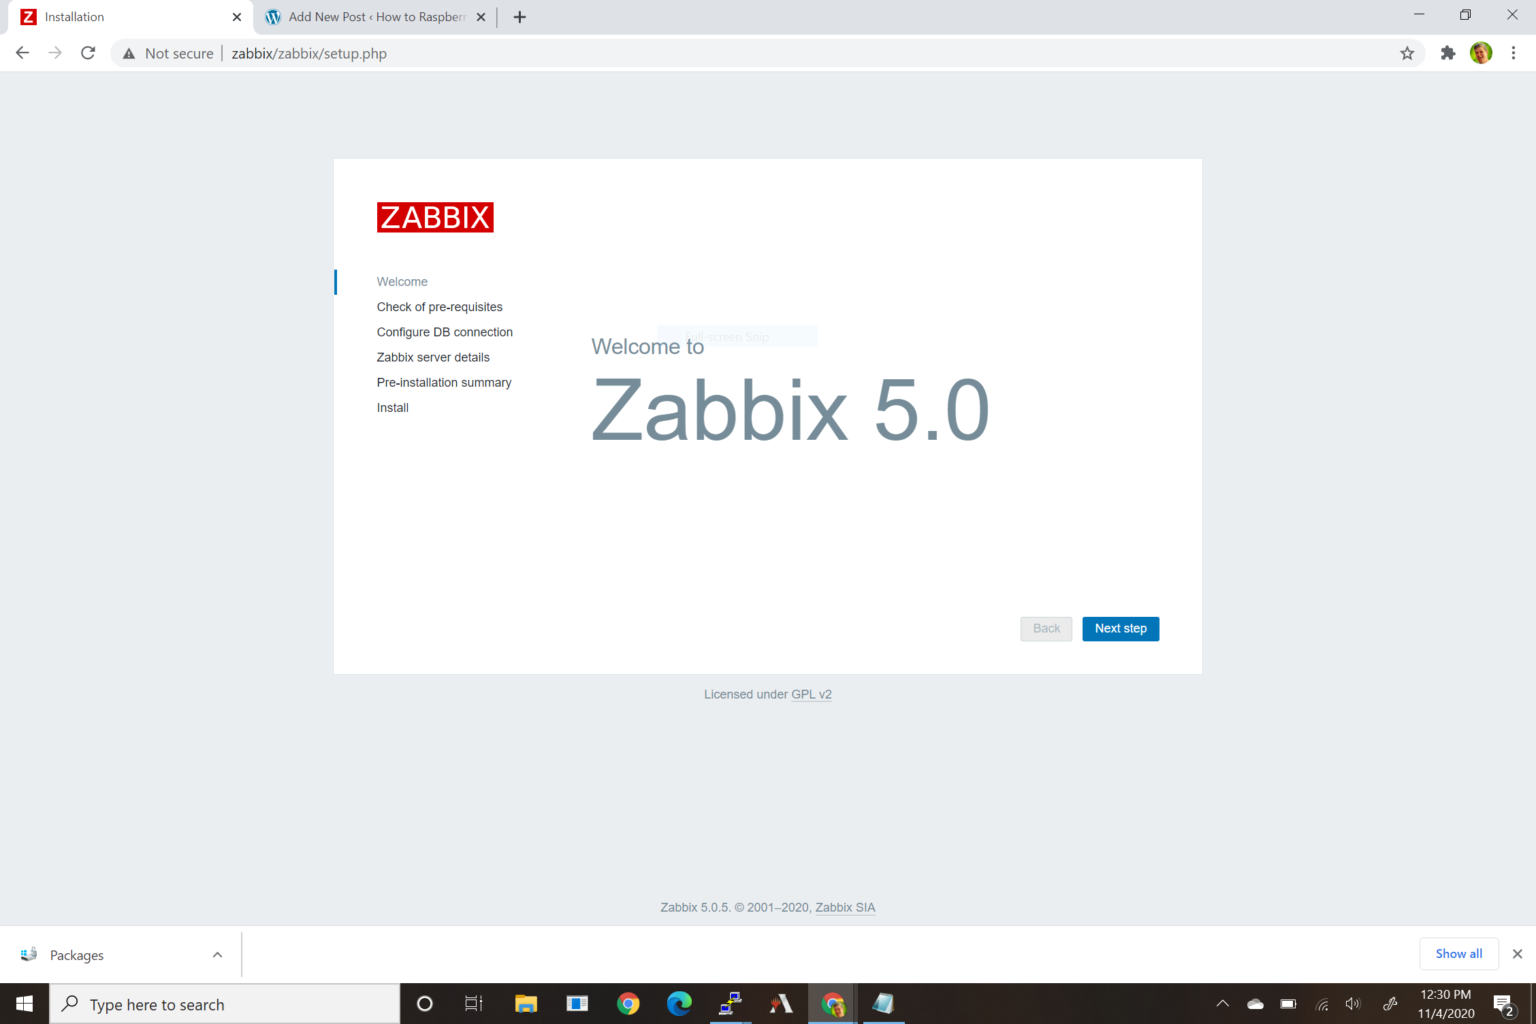Switch to the Add New Post tab

375,17
